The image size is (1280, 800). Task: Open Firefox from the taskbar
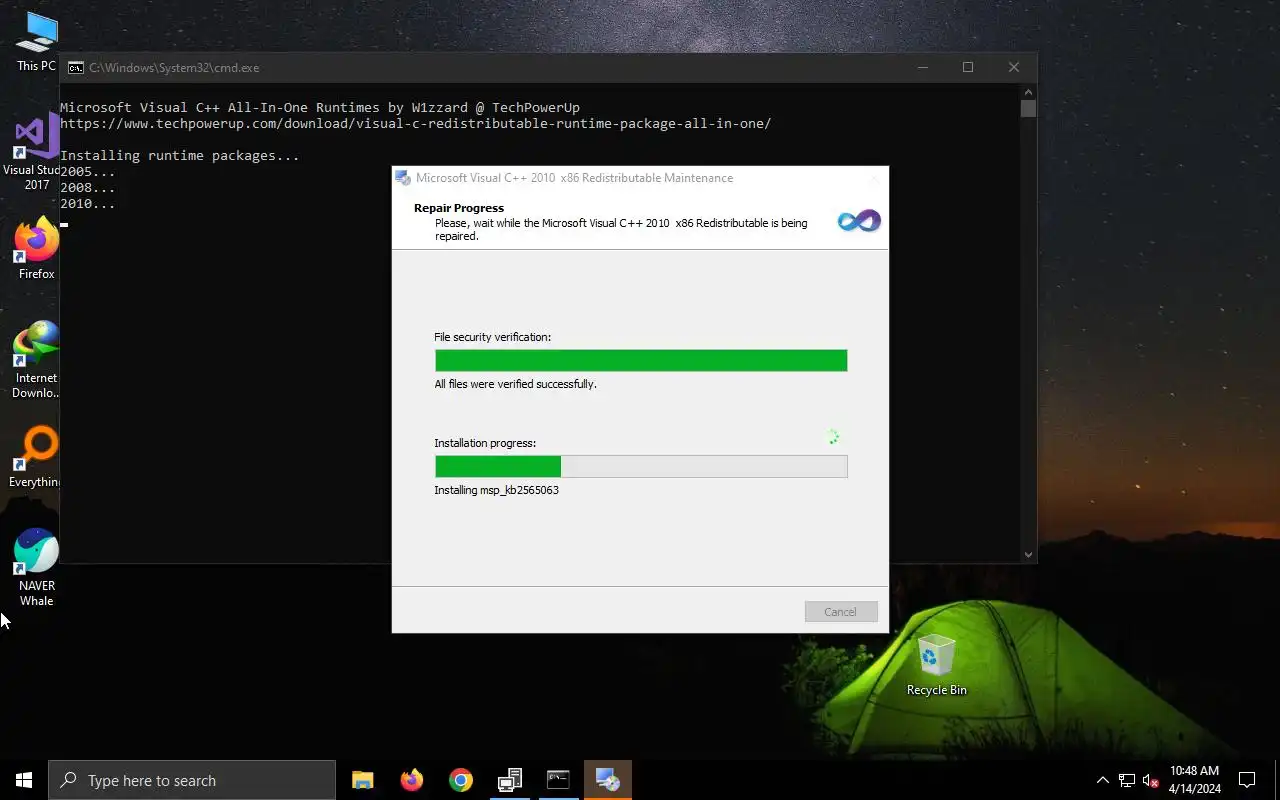pyautogui.click(x=411, y=780)
